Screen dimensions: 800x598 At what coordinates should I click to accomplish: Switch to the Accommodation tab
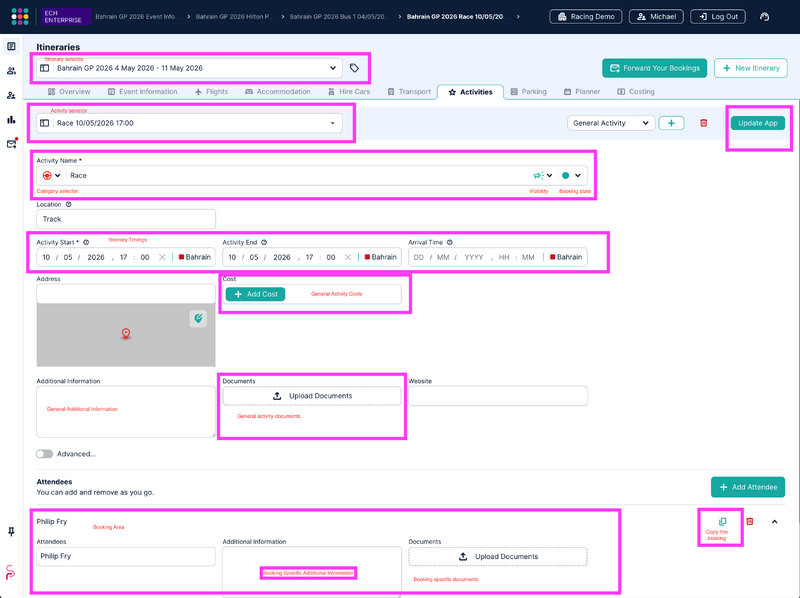[278, 92]
